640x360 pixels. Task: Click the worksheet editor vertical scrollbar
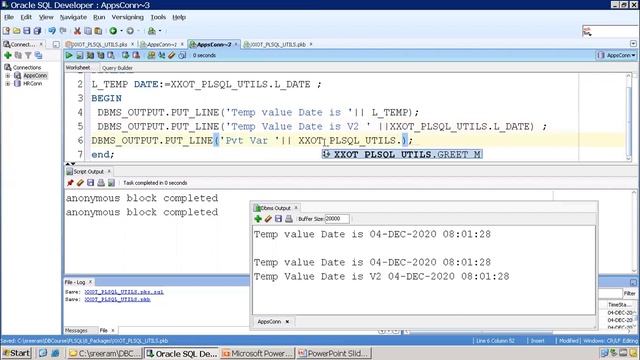click(x=629, y=117)
